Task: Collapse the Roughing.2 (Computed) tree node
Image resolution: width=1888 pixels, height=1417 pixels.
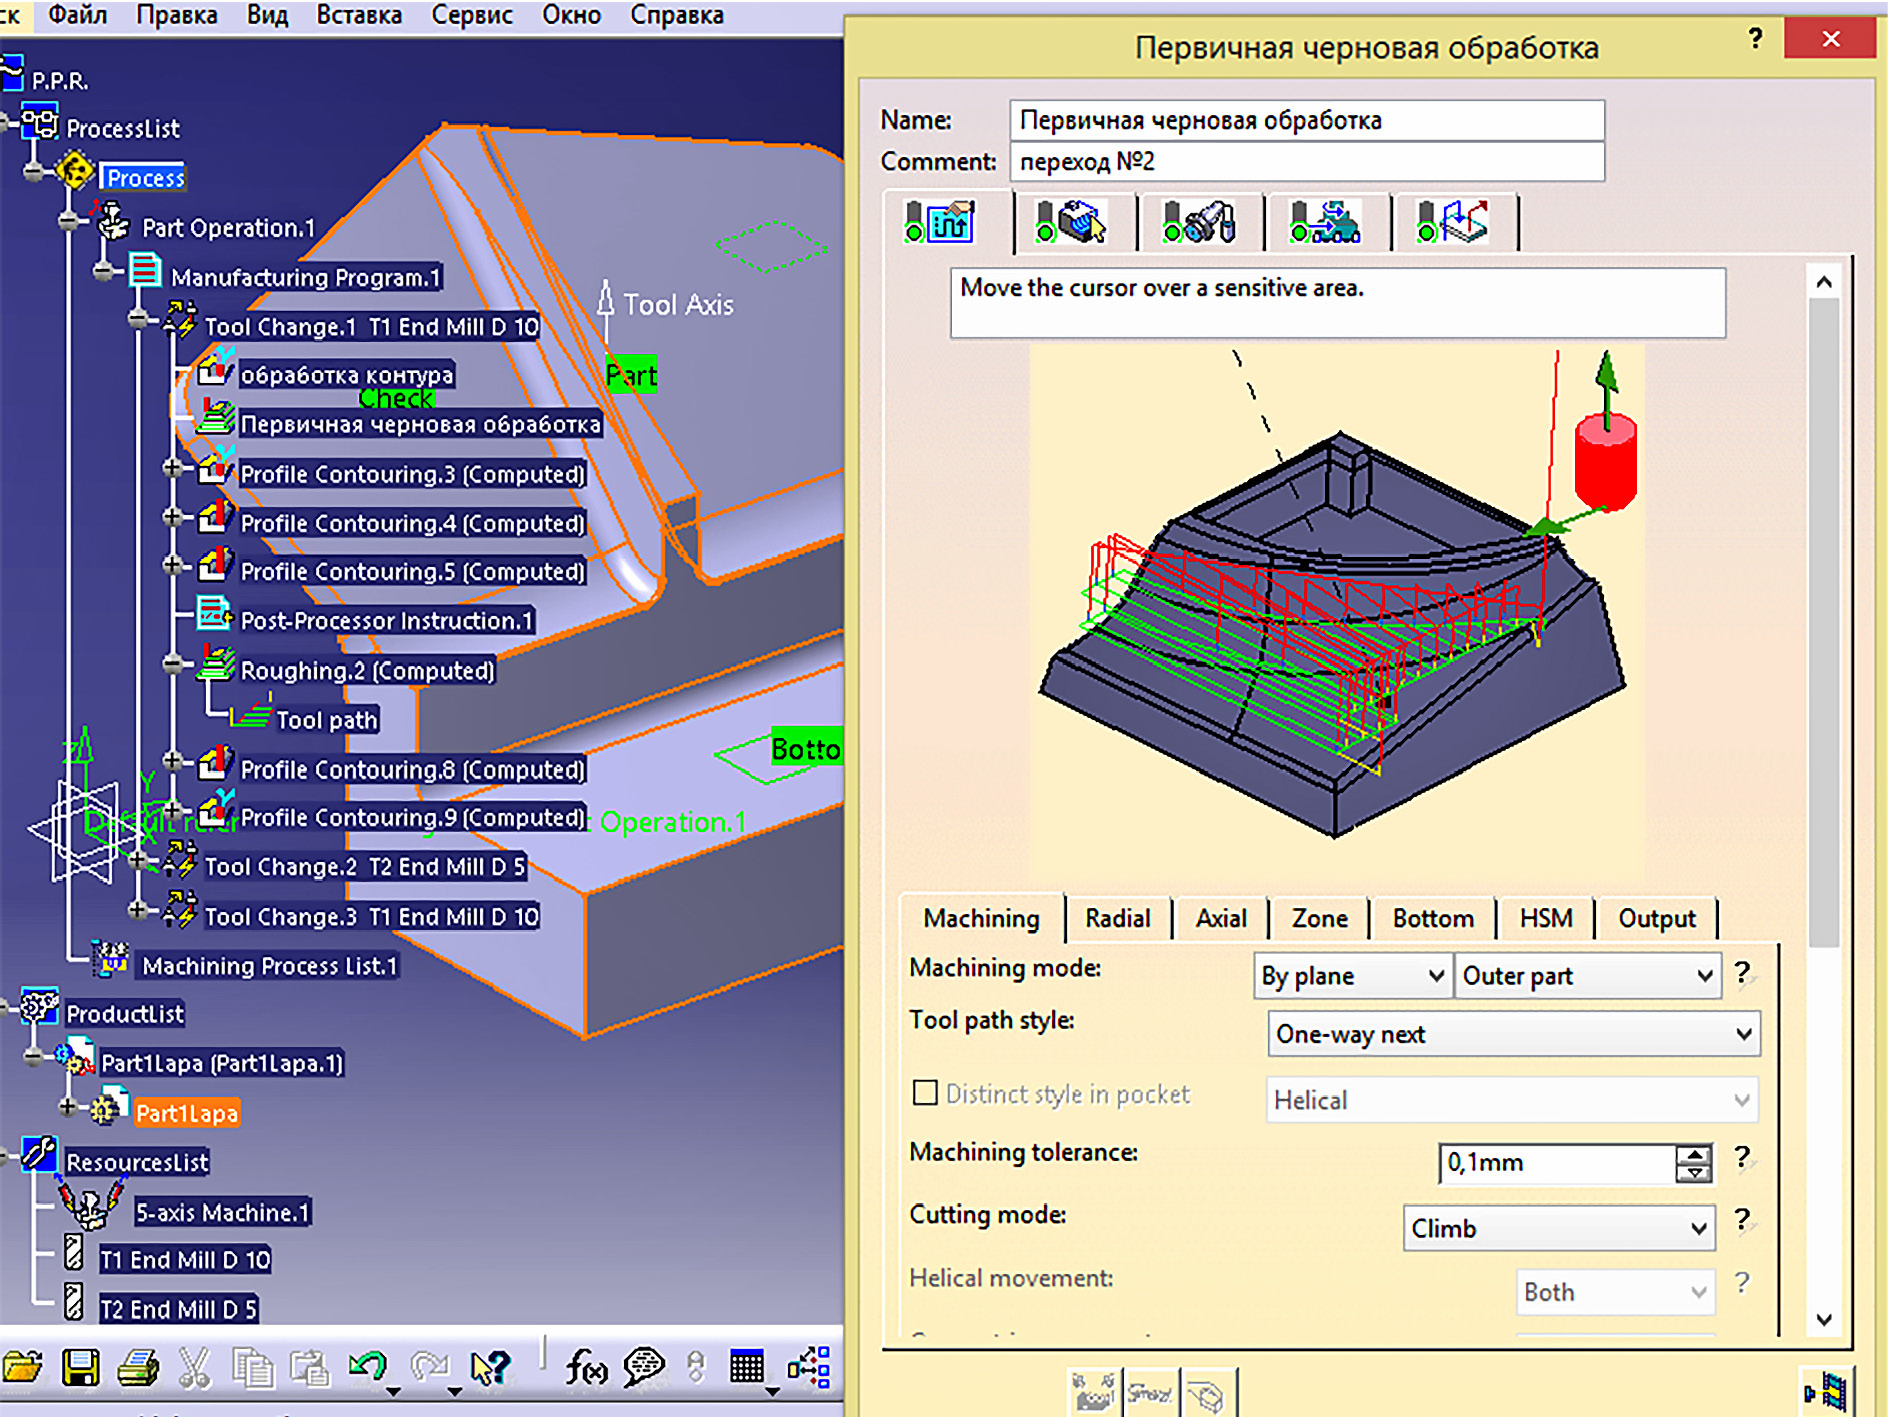Action: tap(172, 664)
